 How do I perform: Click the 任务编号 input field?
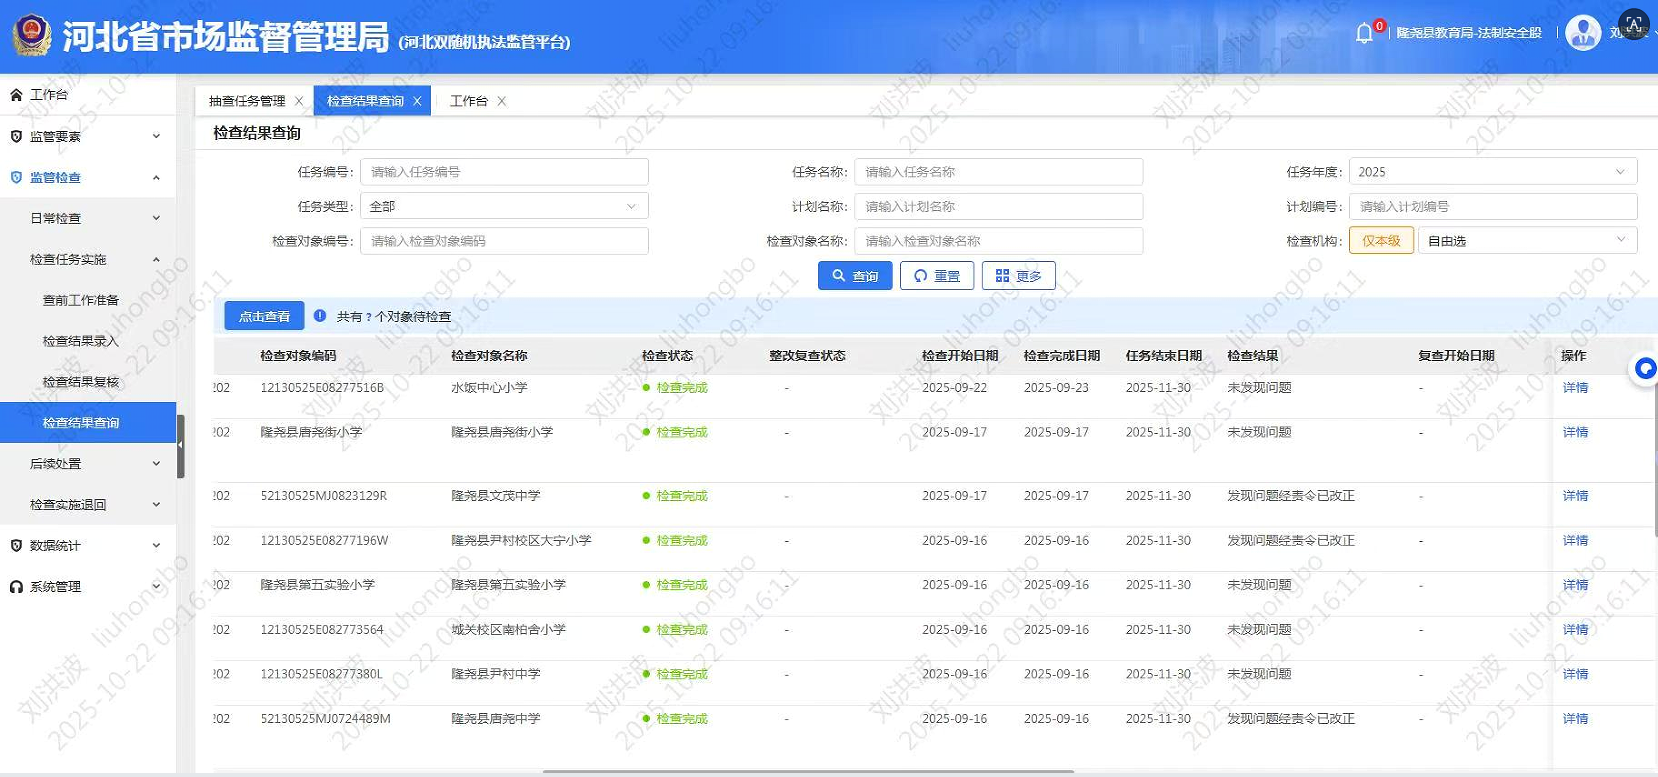pyautogui.click(x=504, y=172)
